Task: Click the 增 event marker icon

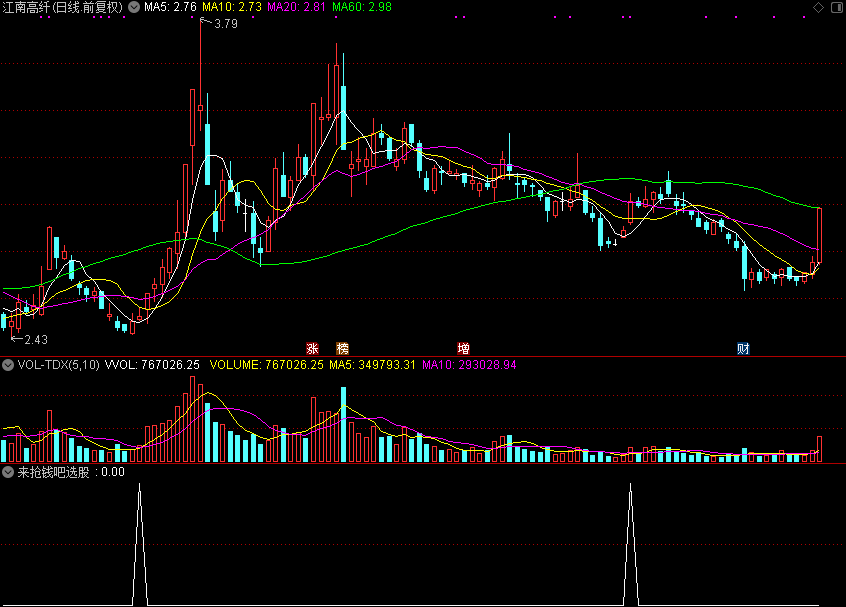Action: [464, 348]
